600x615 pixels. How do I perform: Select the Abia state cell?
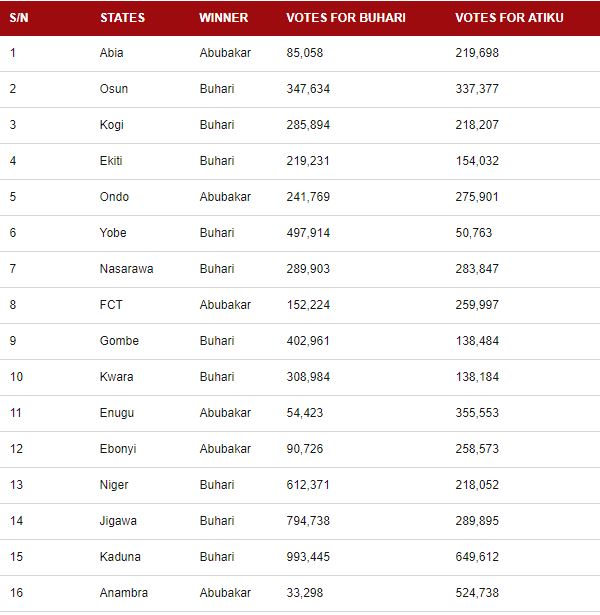coord(111,53)
